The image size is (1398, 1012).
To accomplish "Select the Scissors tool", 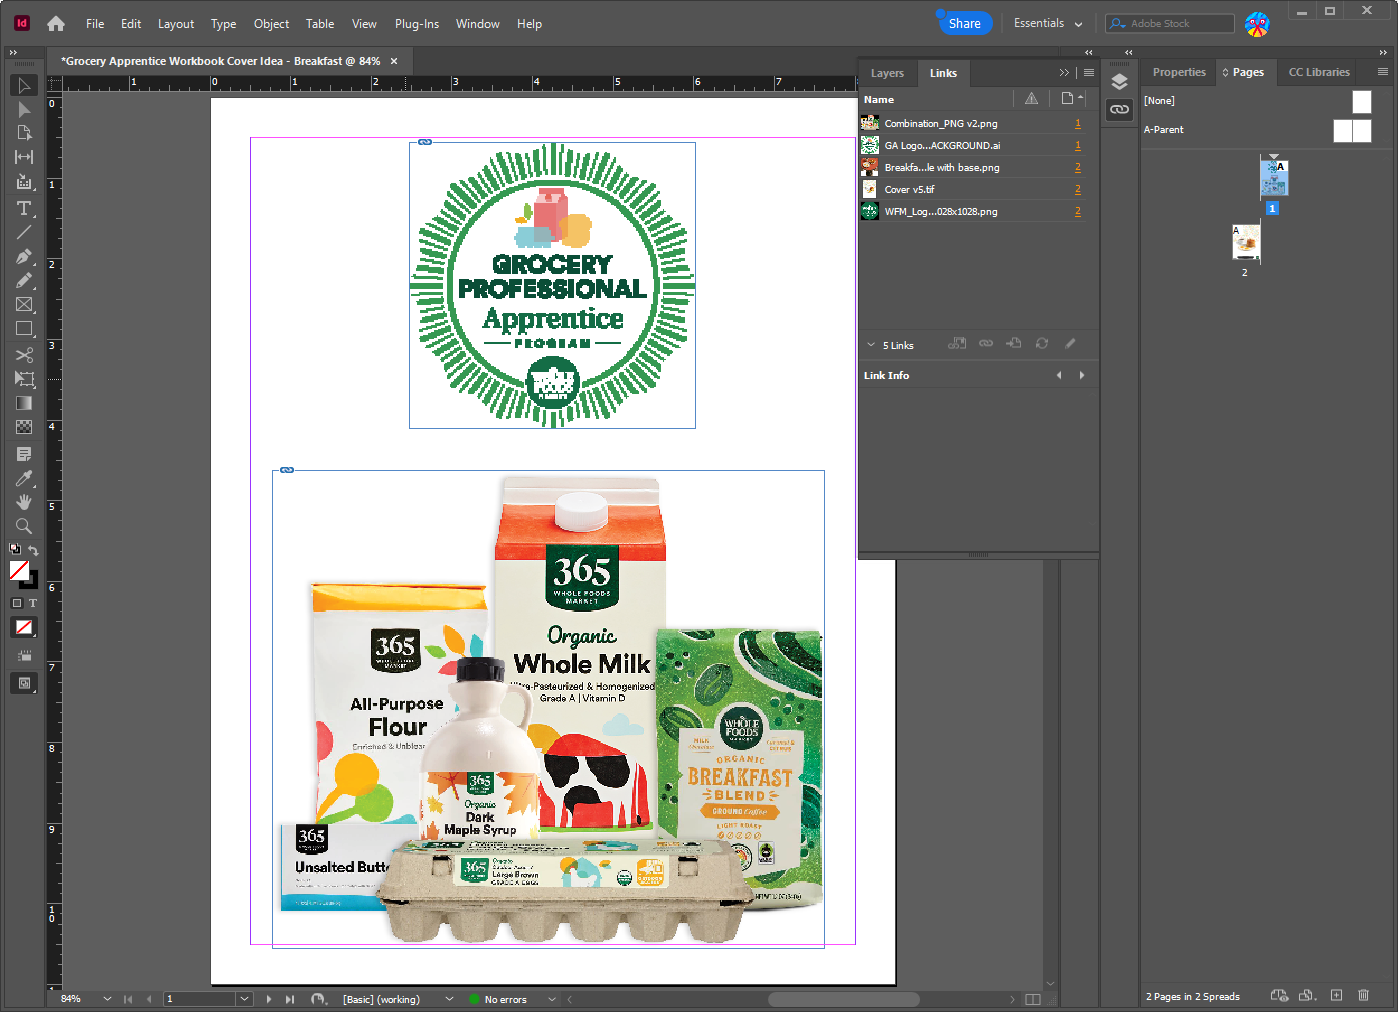I will coord(24,355).
